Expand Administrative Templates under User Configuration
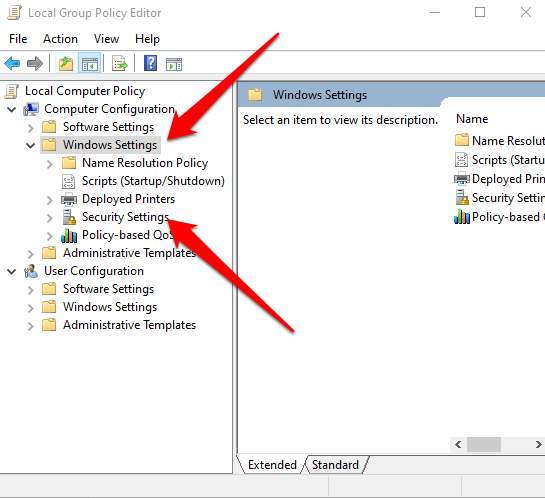Viewport: 545px width, 498px height. [x=31, y=326]
